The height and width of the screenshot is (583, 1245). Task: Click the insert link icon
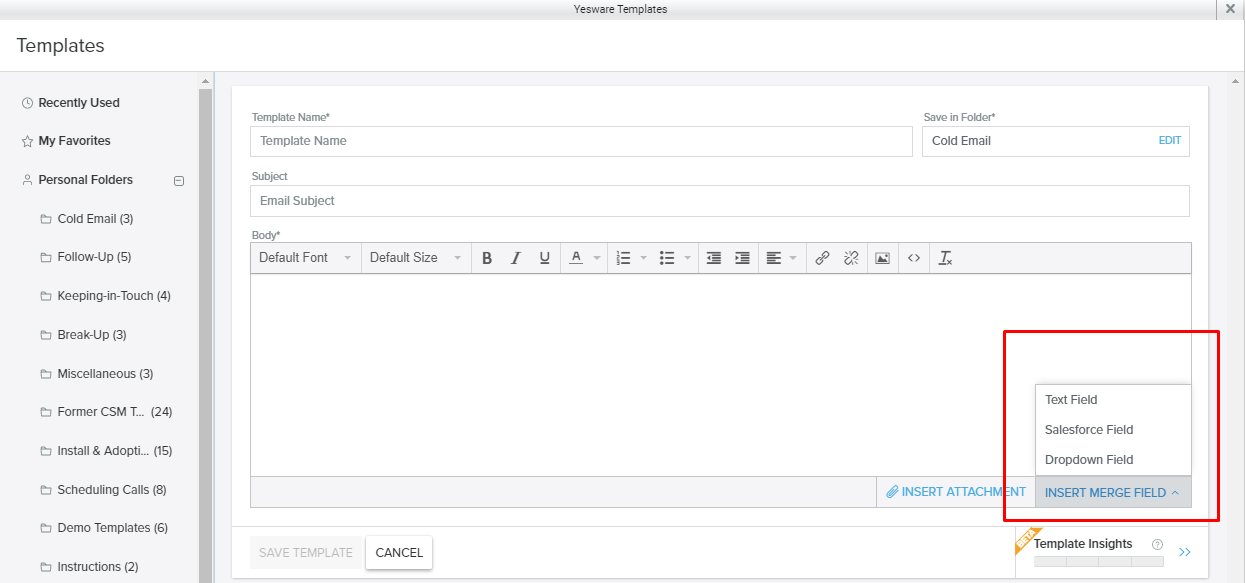click(822, 258)
